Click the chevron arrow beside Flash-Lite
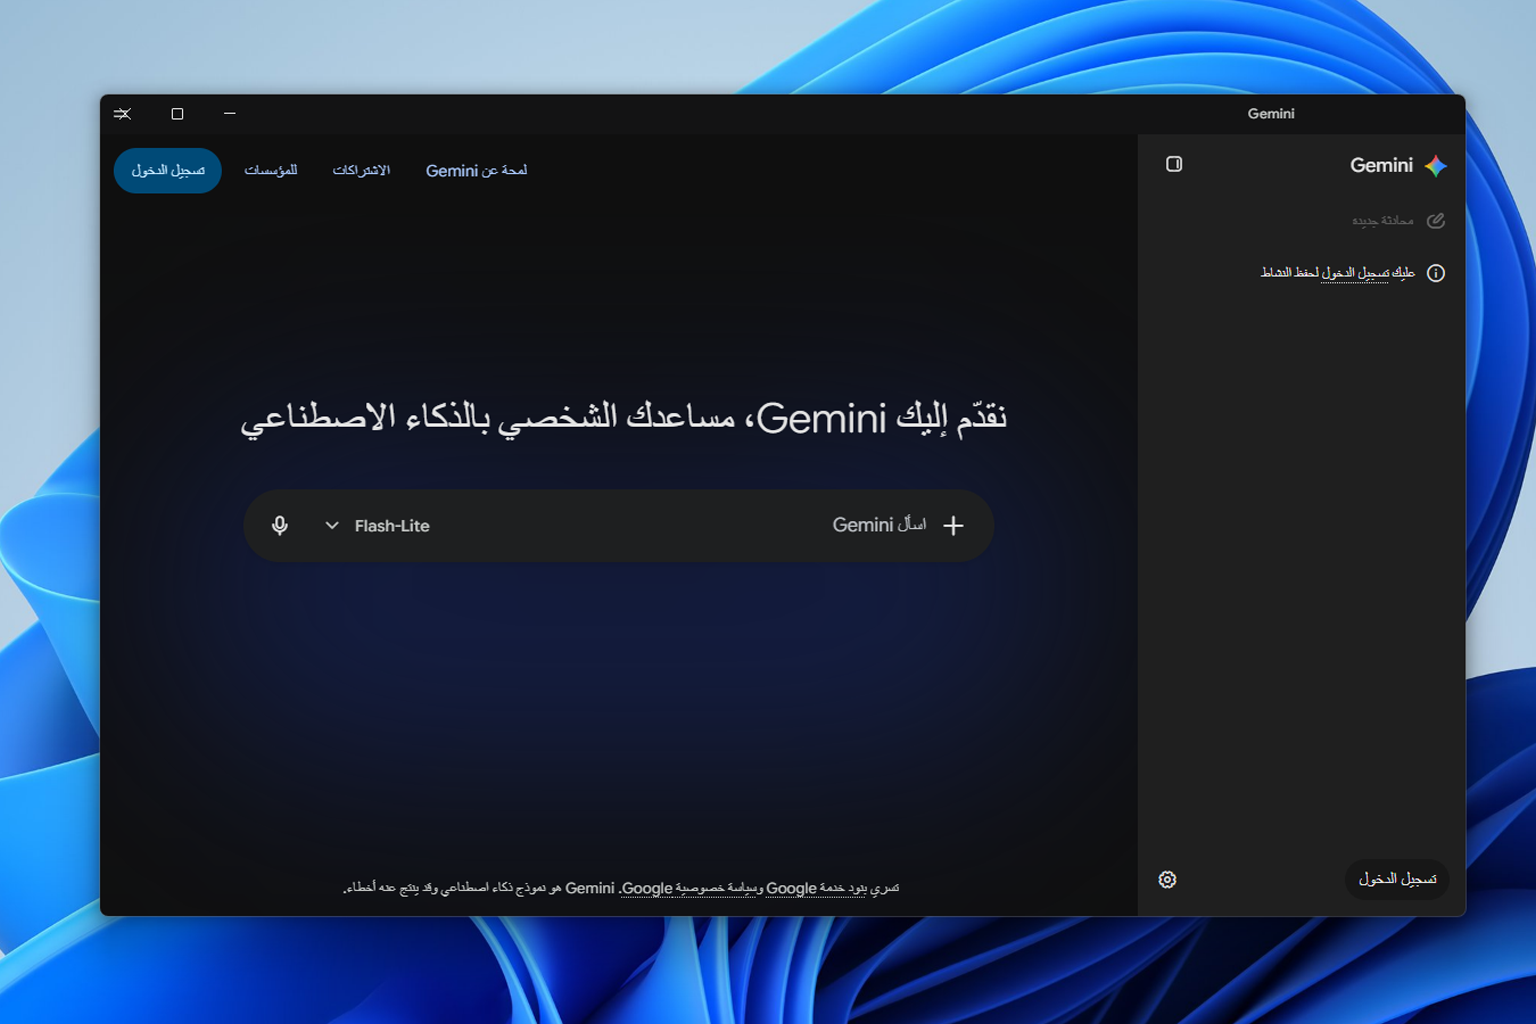The height and width of the screenshot is (1024, 1536). tap(332, 526)
